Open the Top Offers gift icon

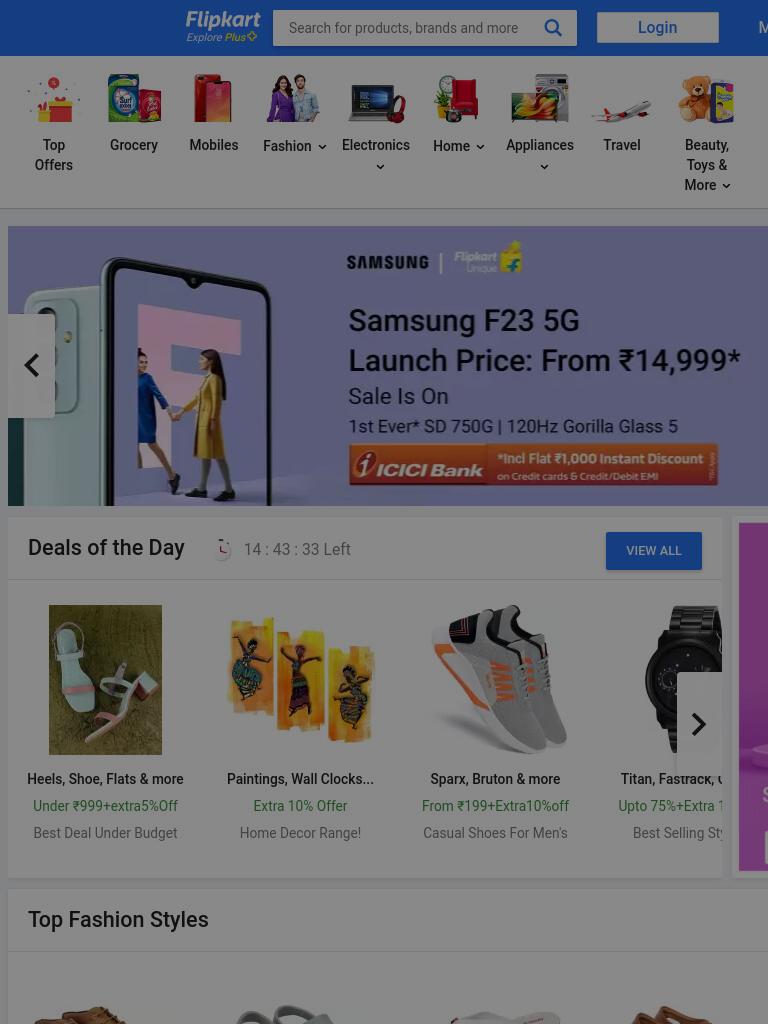[54, 99]
